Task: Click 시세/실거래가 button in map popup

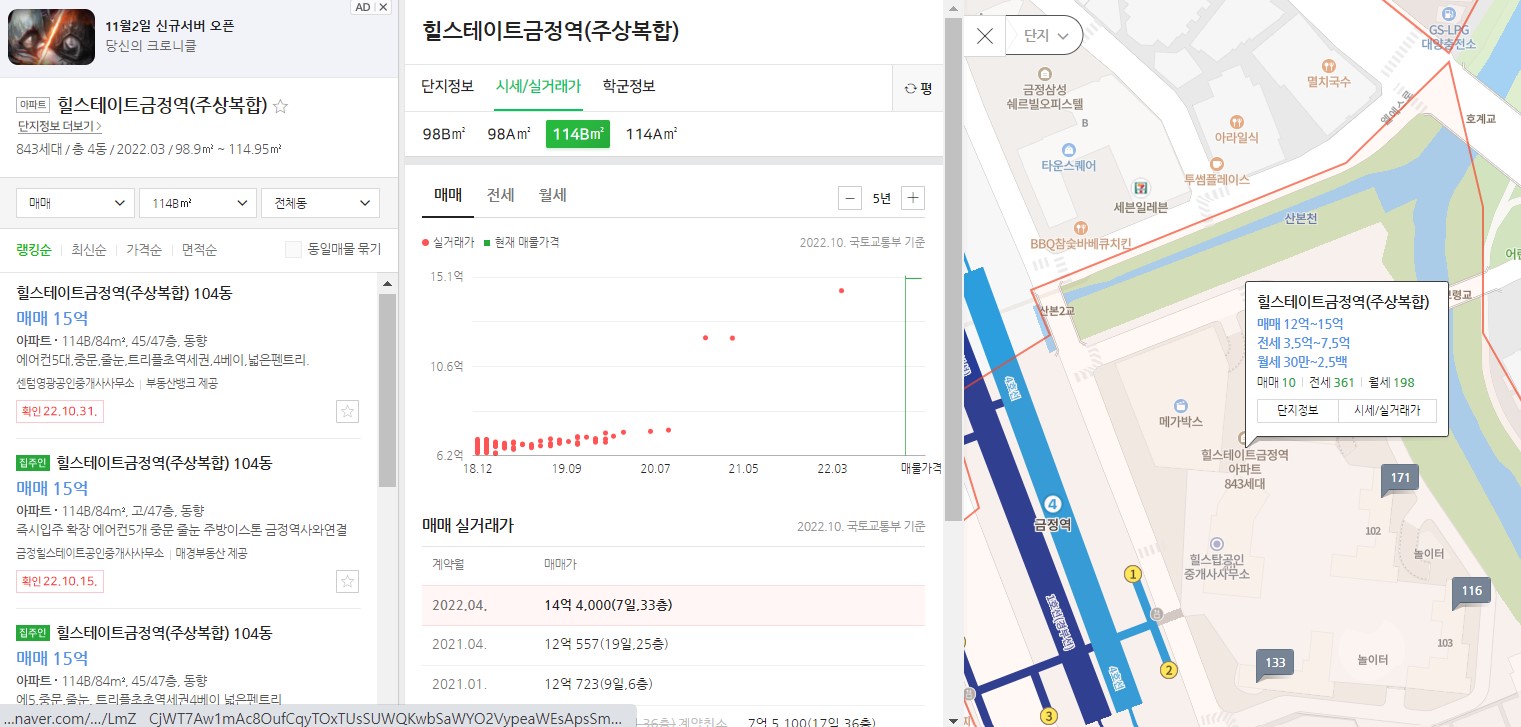Action: pos(1387,411)
